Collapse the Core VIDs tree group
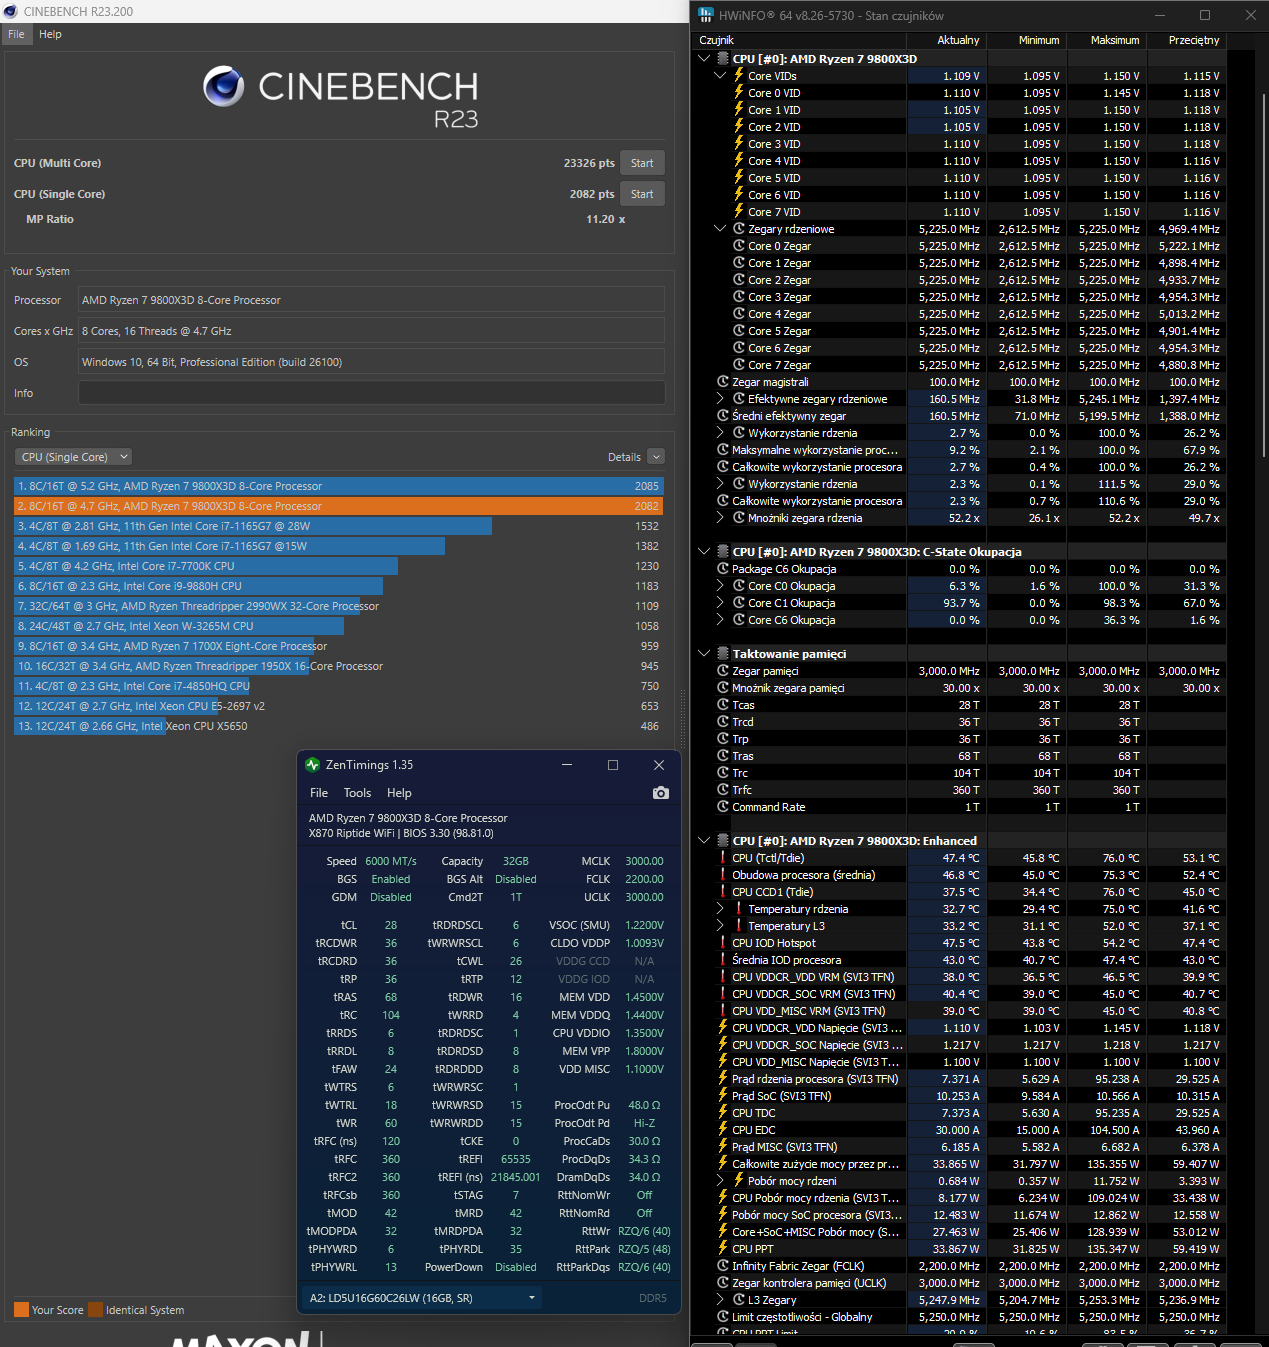The width and height of the screenshot is (1269, 1347). [x=720, y=76]
